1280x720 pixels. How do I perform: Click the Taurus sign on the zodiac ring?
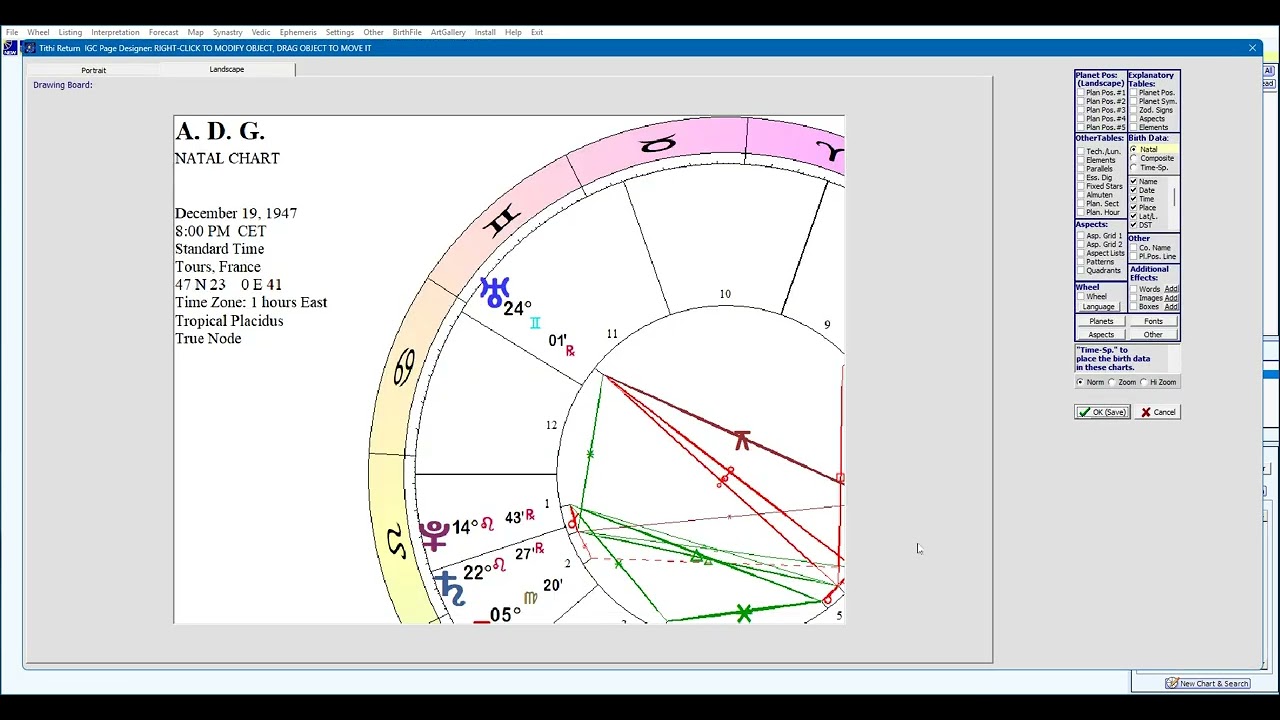658,145
